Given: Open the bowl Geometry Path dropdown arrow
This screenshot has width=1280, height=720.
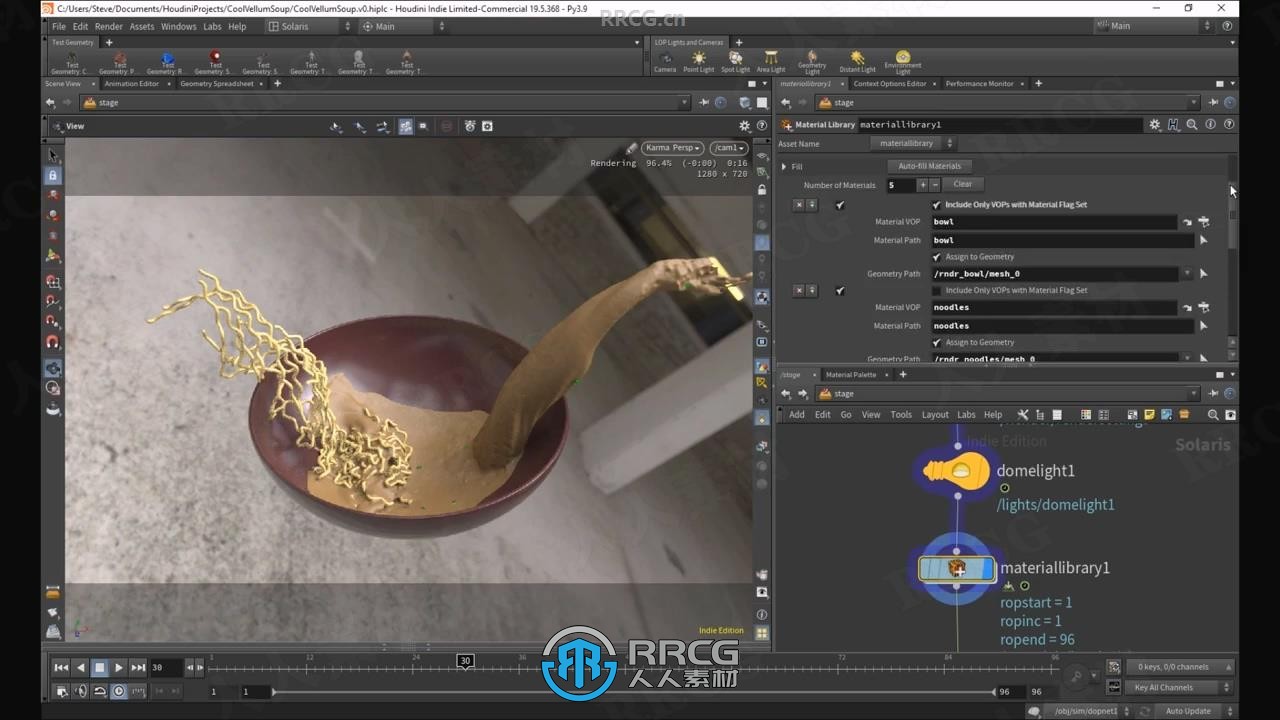Looking at the screenshot, I should [x=1188, y=274].
